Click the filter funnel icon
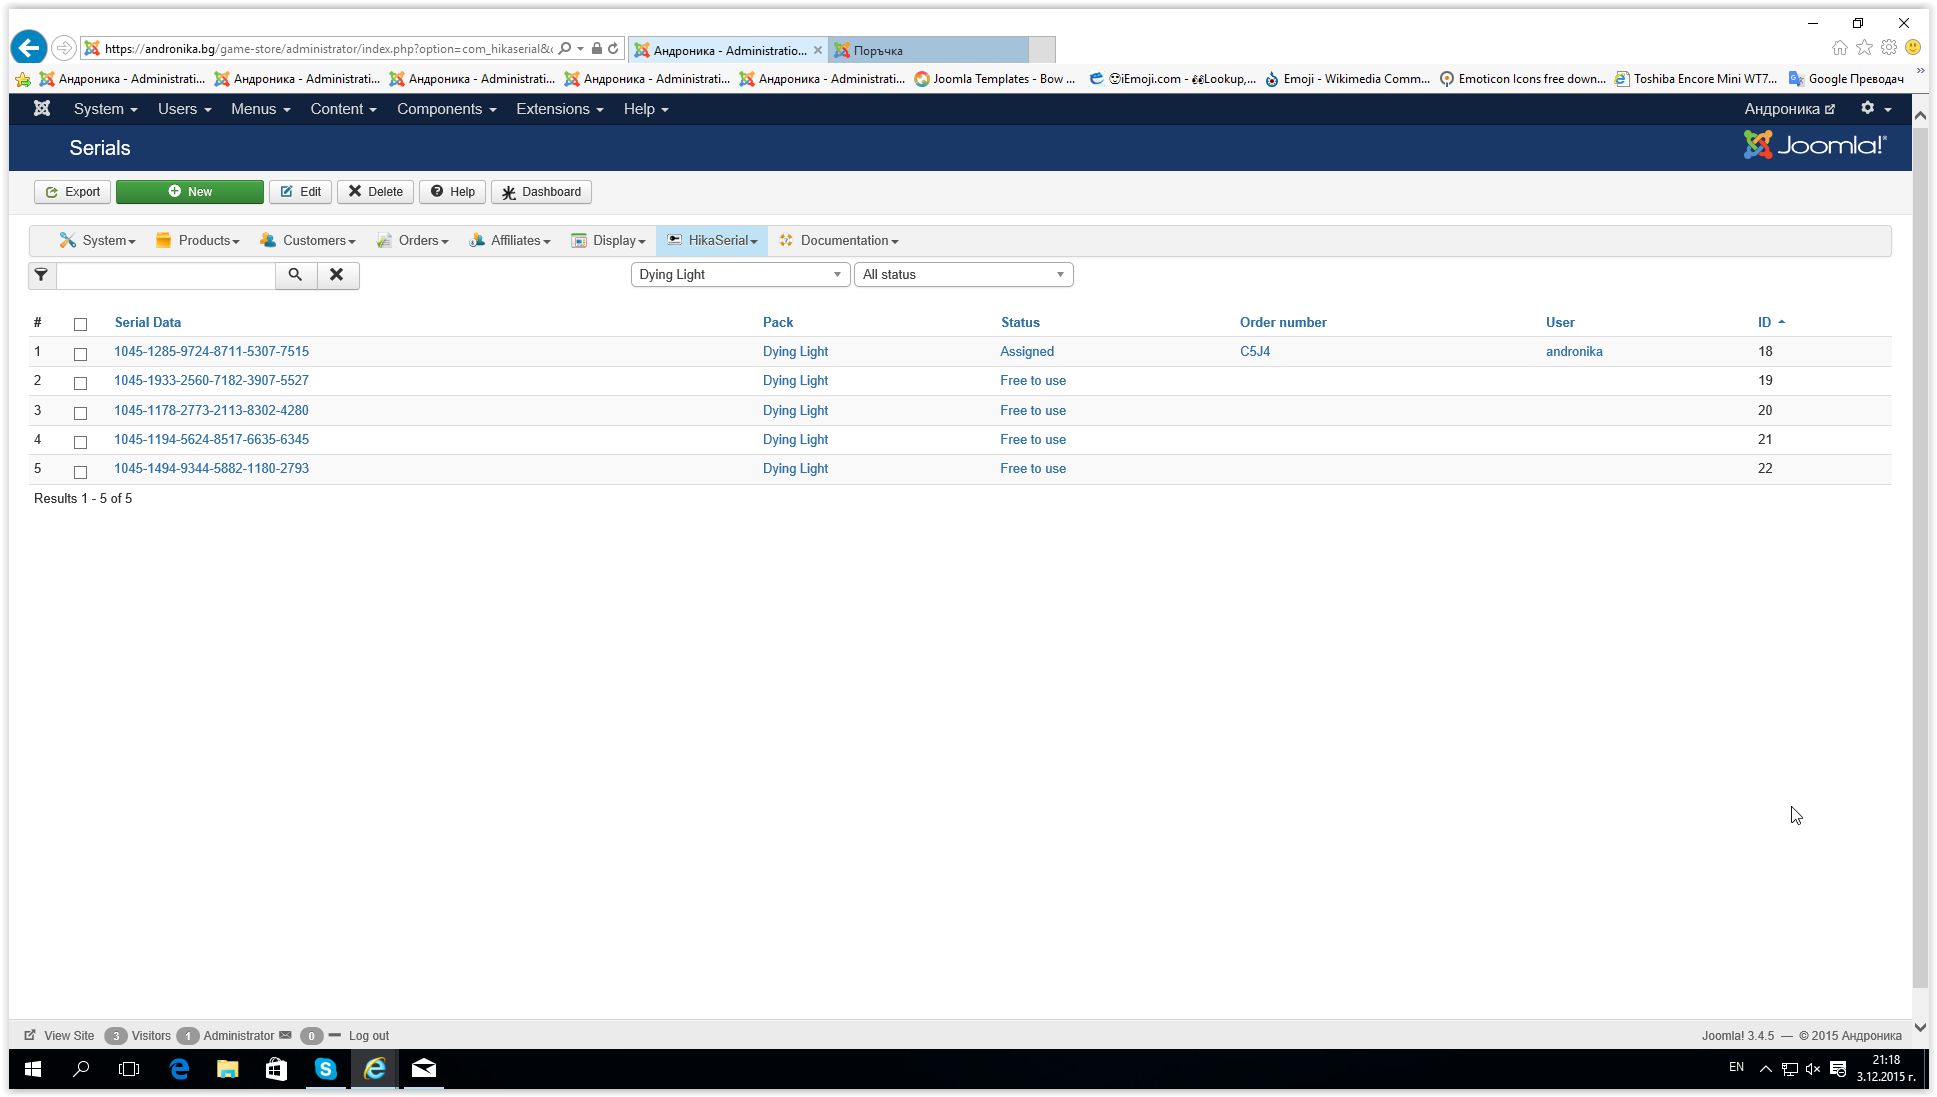This screenshot has width=1937, height=1097. tap(41, 275)
